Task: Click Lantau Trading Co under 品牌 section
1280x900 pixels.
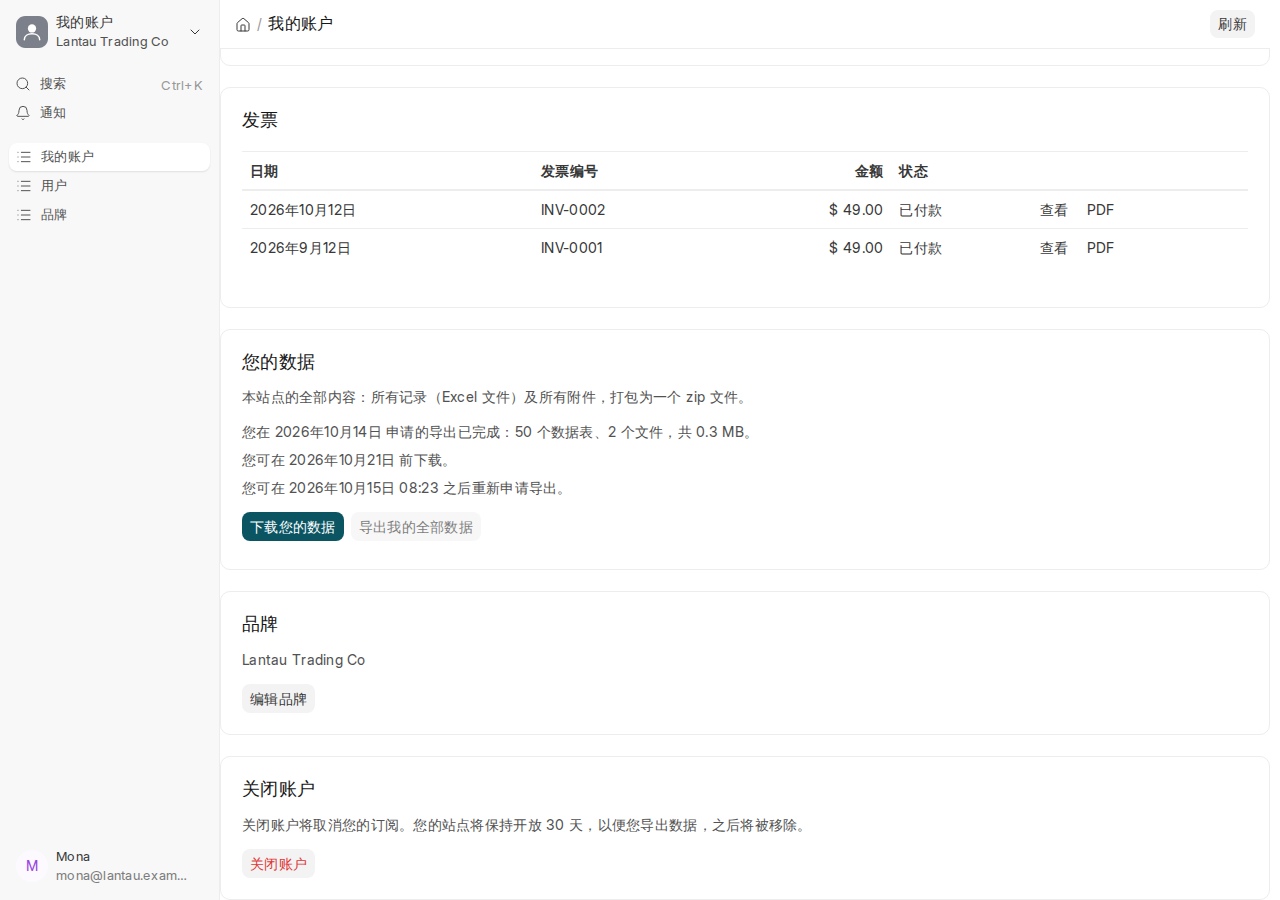Action: pyautogui.click(x=304, y=660)
